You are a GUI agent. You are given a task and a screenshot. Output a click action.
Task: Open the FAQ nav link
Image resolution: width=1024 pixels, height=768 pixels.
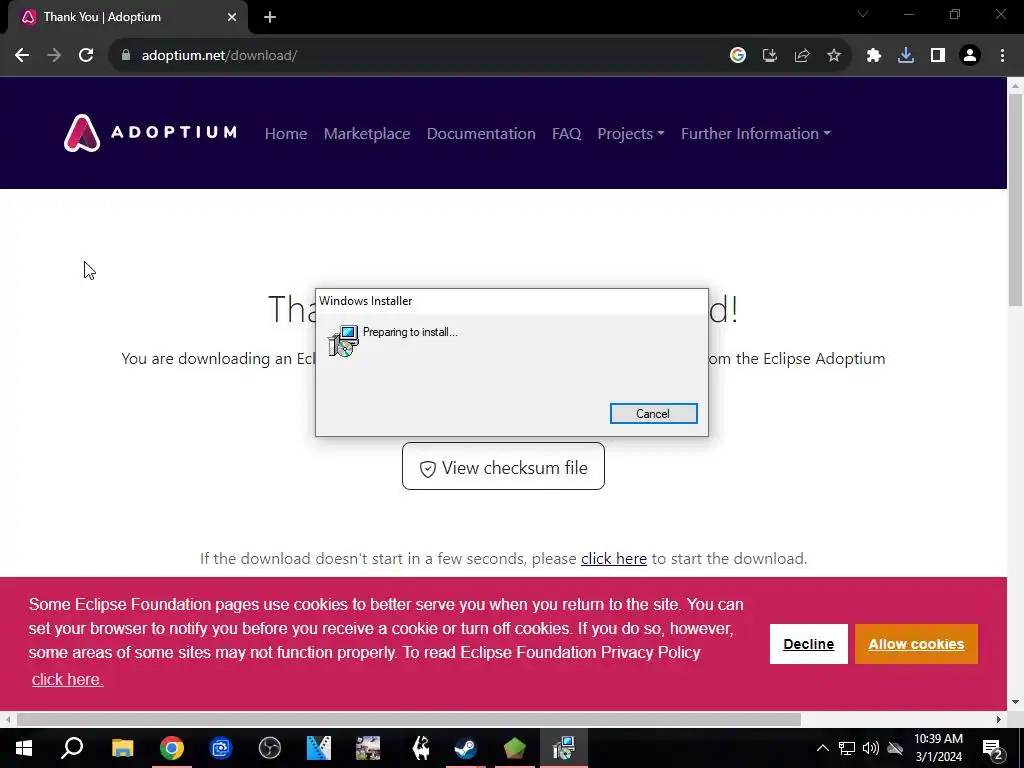point(566,133)
